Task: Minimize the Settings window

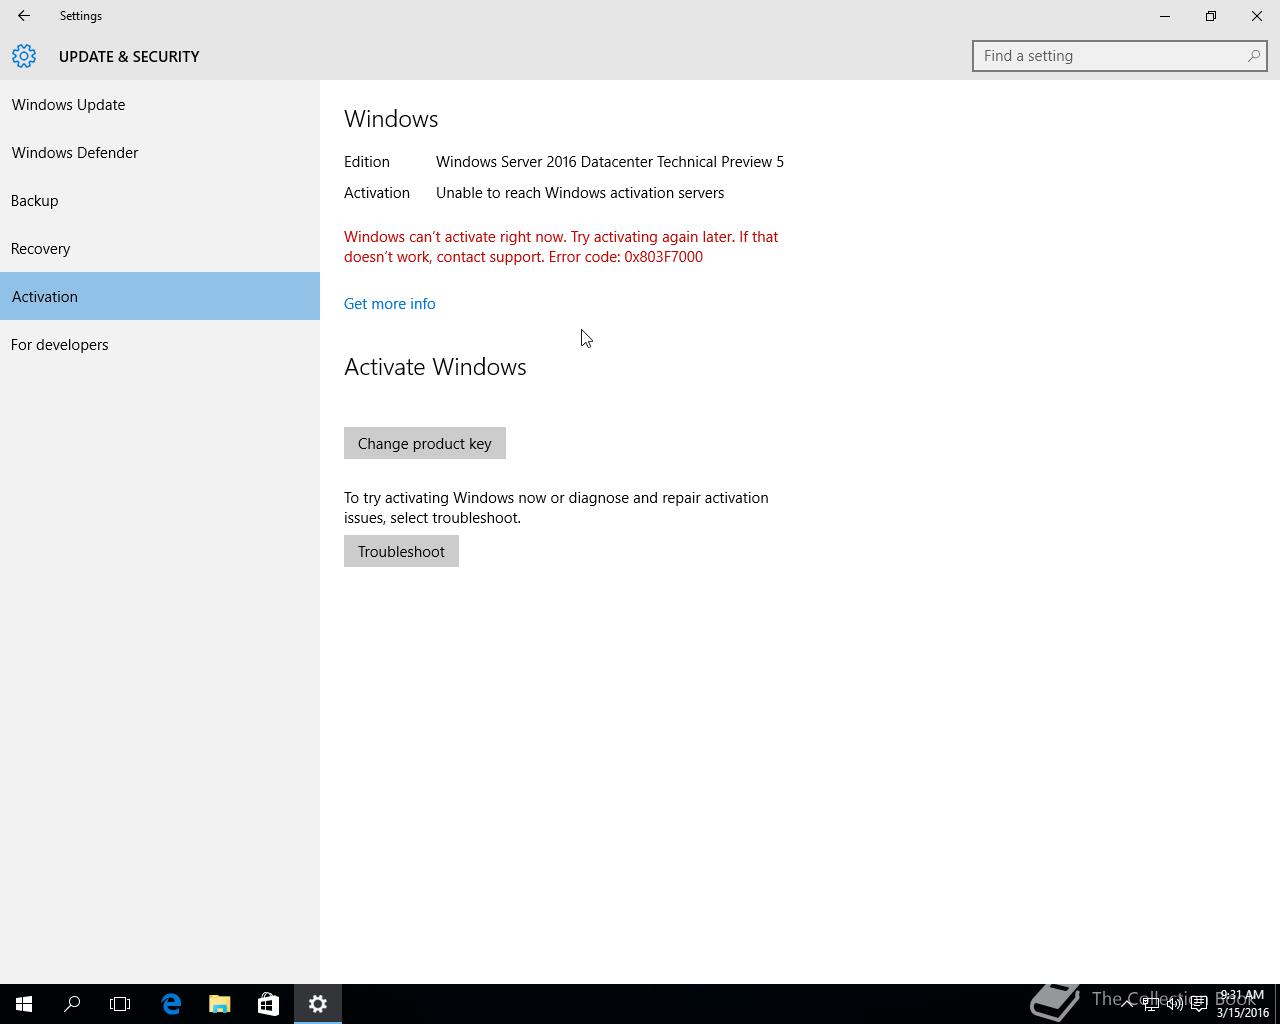Action: 1165,16
